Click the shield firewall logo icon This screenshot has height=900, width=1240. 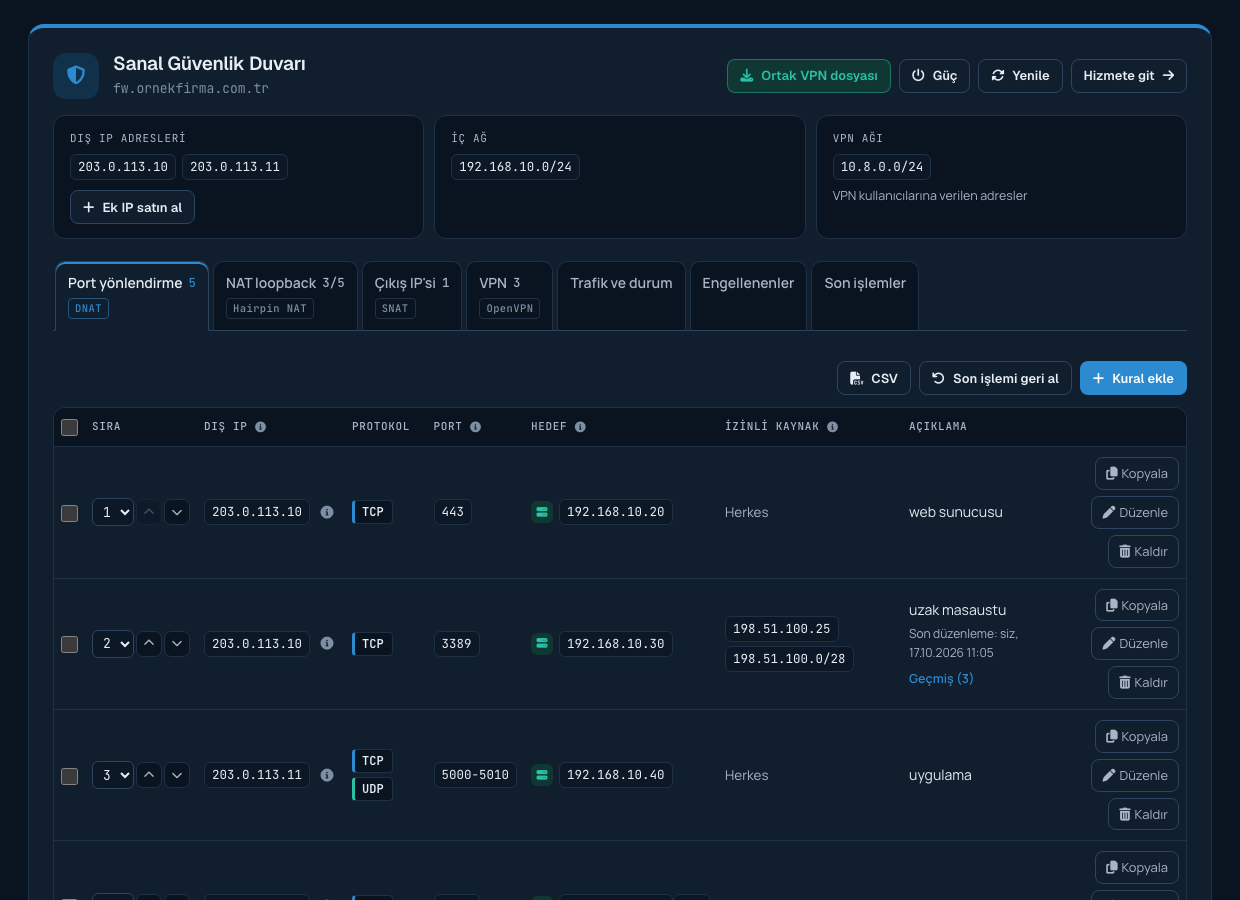pyautogui.click(x=76, y=76)
